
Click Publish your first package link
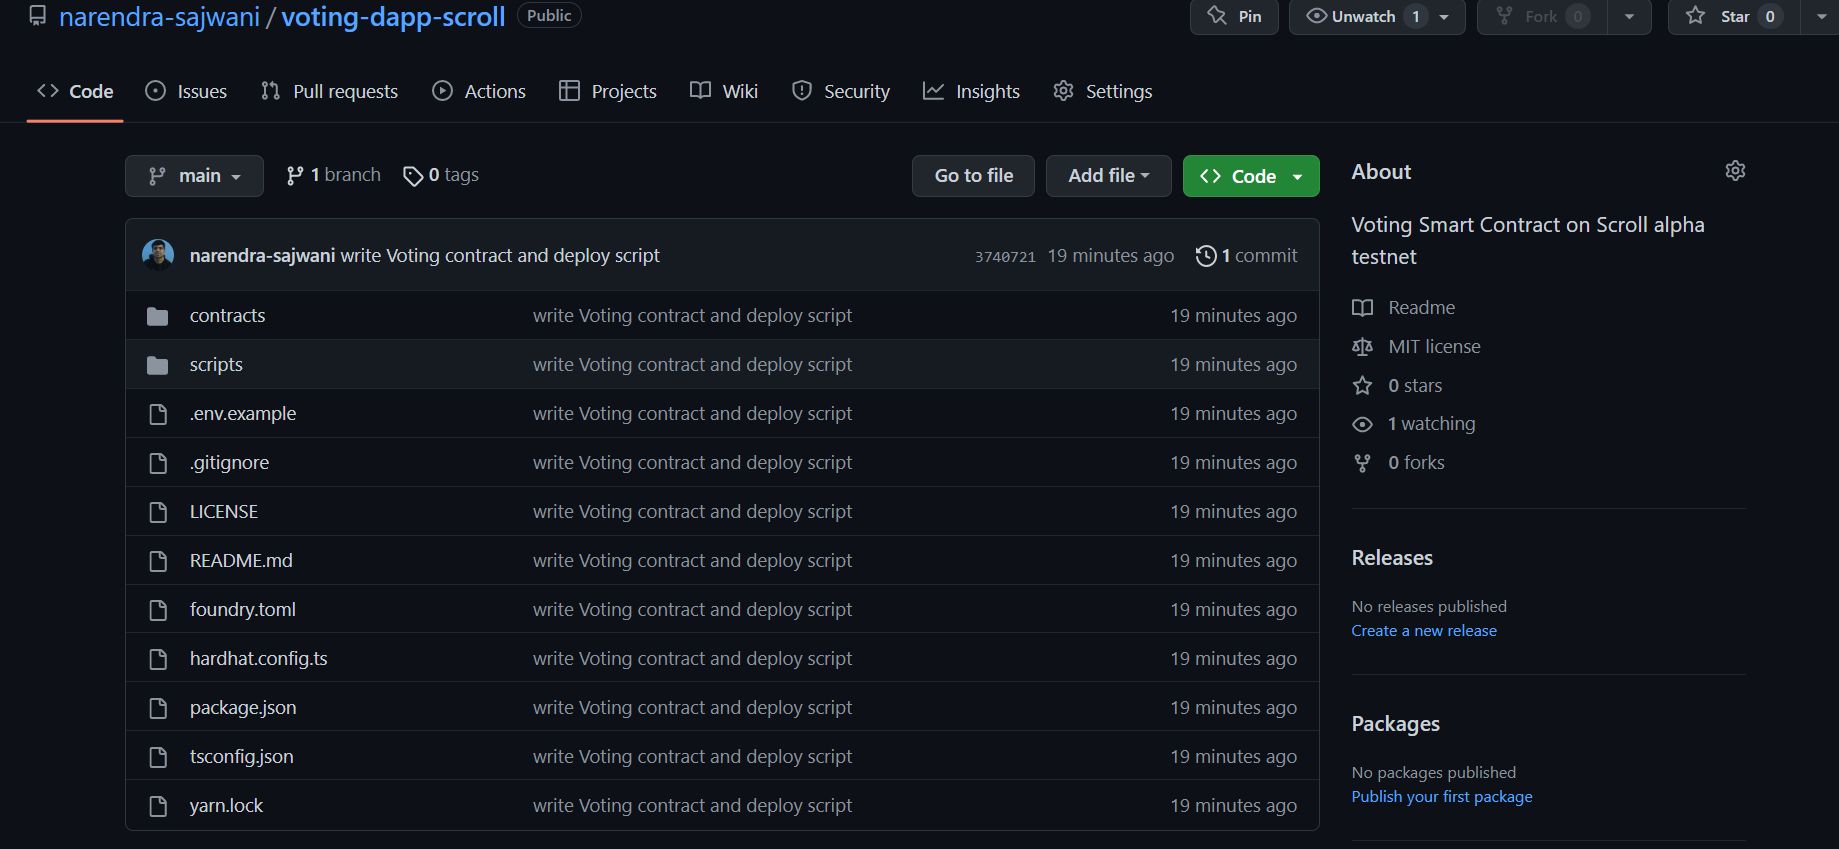1442,797
